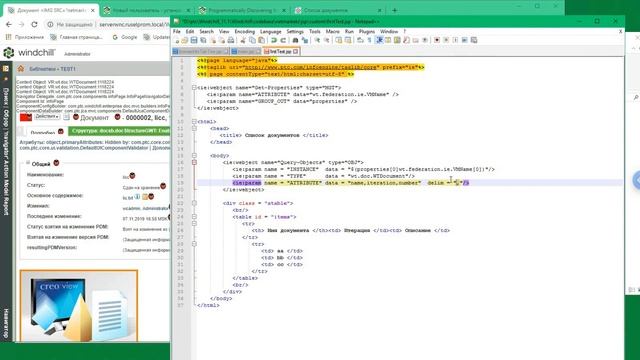Reload the Windchill page in browser
This screenshot has height=360, width=640.
pyautogui.click(x=34, y=24)
